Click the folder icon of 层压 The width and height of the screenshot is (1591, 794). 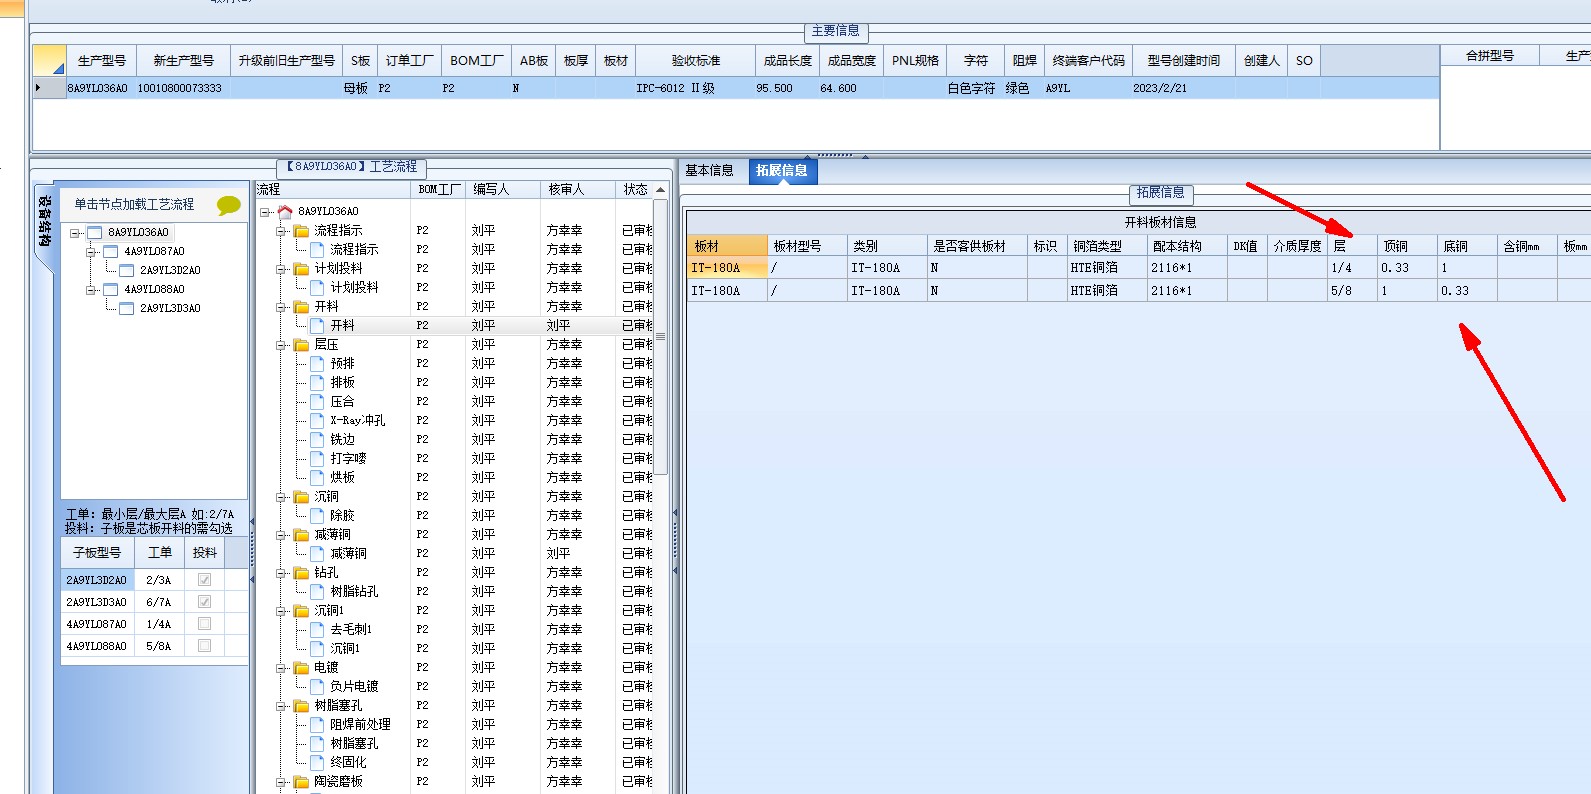coord(301,344)
